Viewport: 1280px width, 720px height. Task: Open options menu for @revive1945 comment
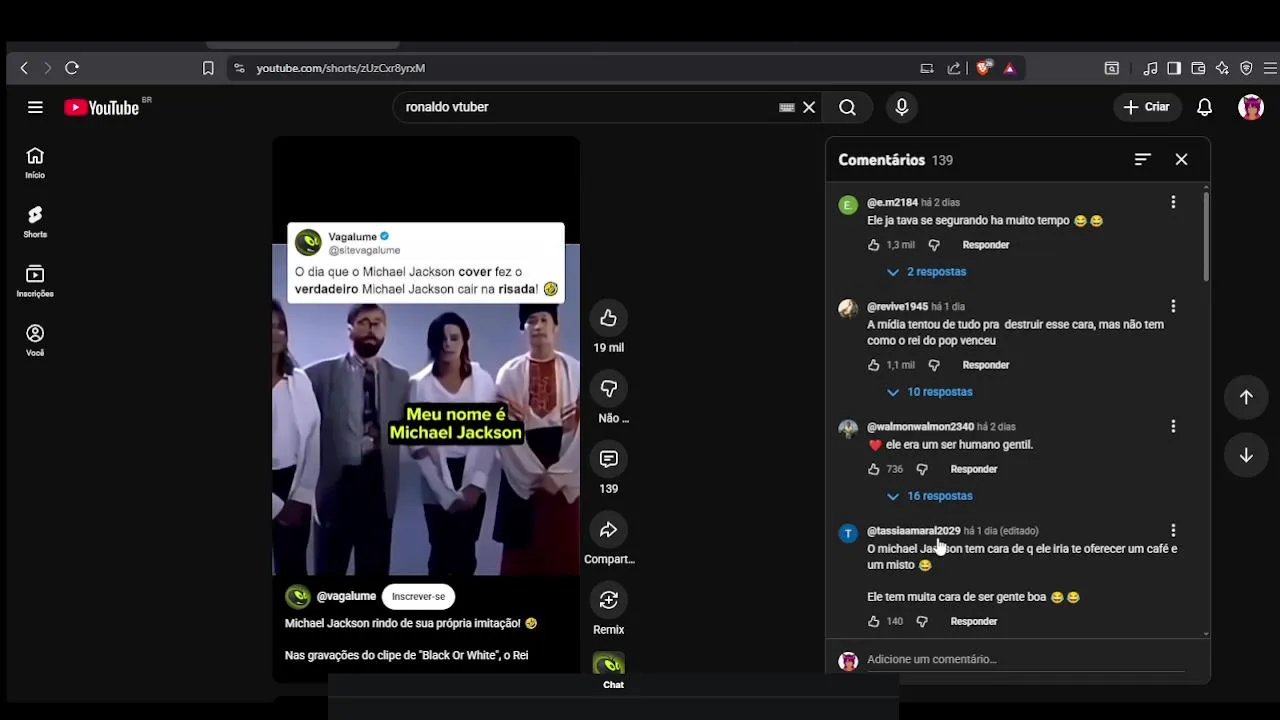click(x=1173, y=306)
